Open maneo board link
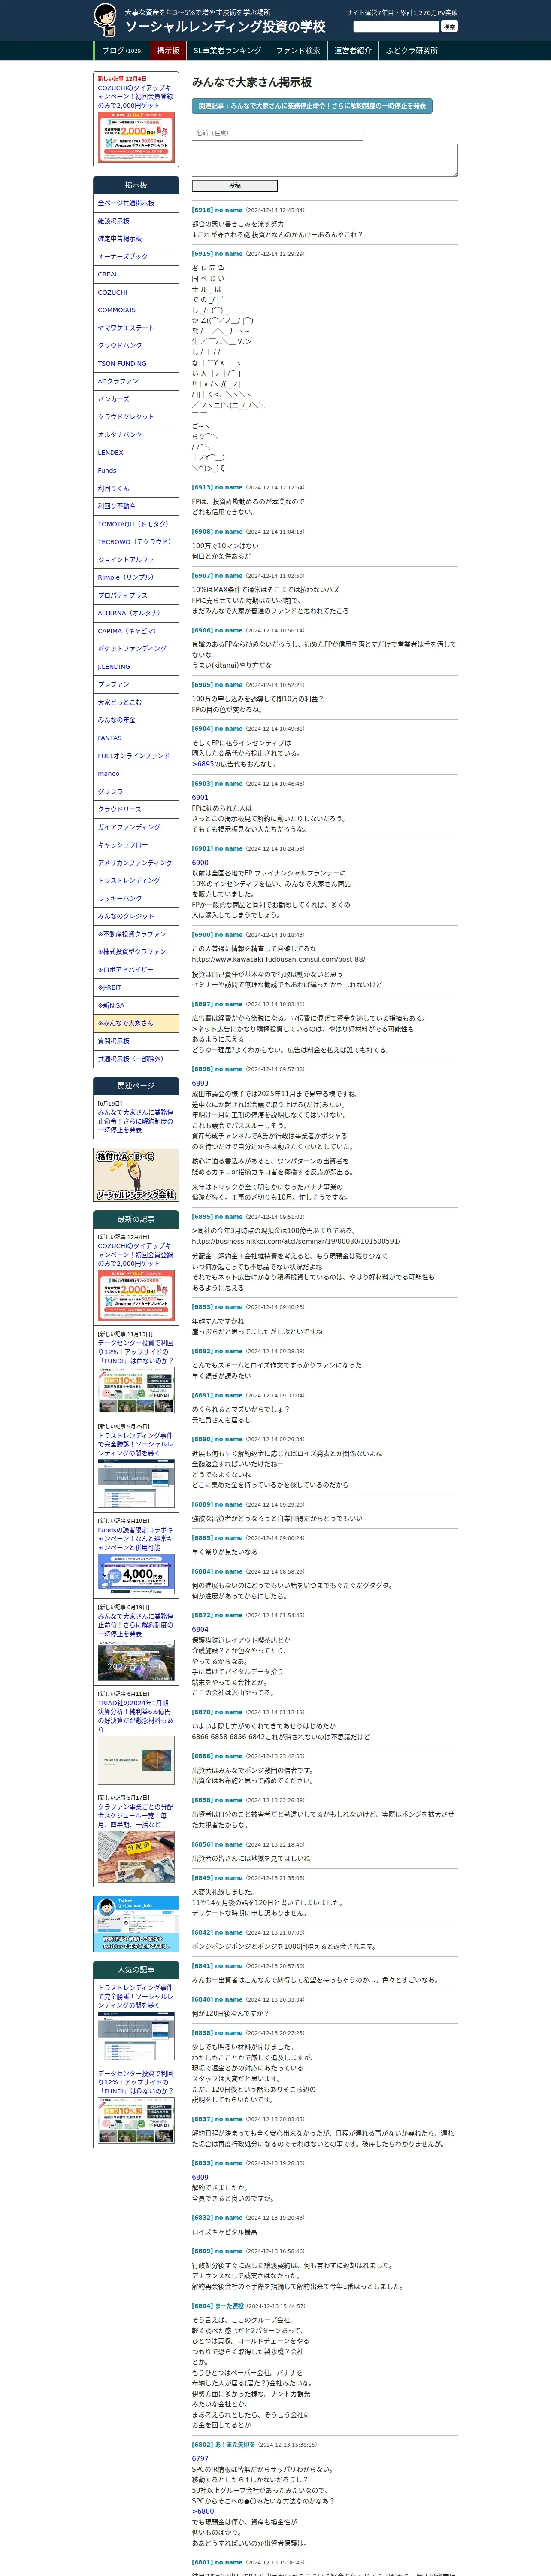 [x=136, y=774]
